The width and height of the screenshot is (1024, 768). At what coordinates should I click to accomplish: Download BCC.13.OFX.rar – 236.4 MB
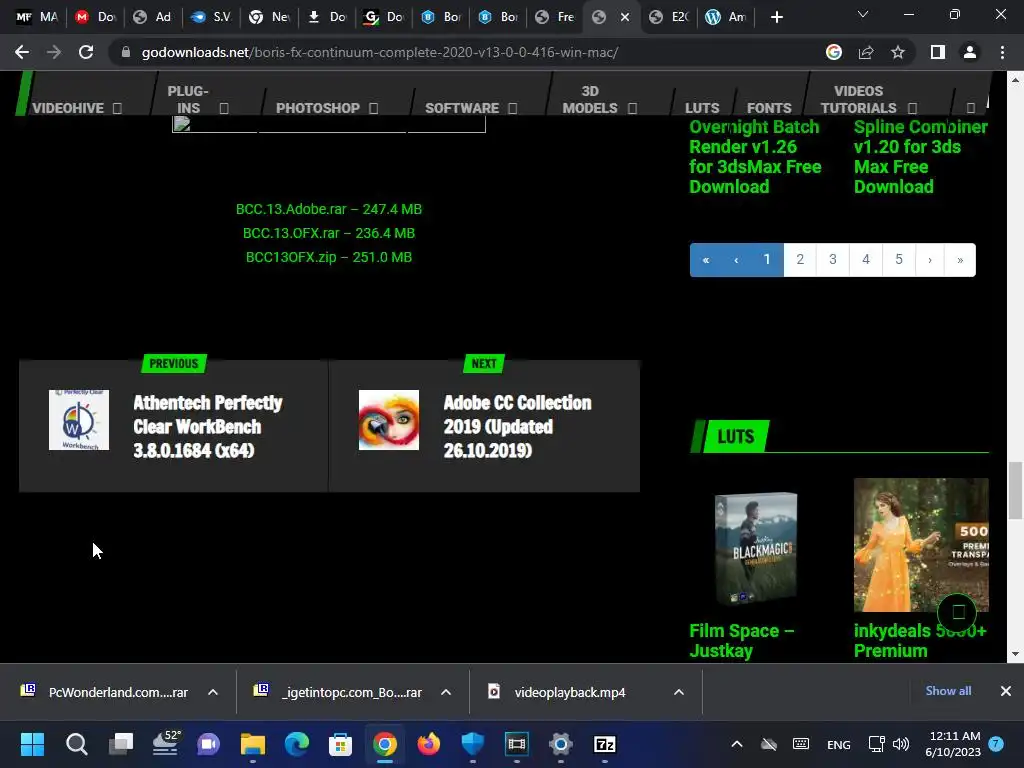(328, 233)
